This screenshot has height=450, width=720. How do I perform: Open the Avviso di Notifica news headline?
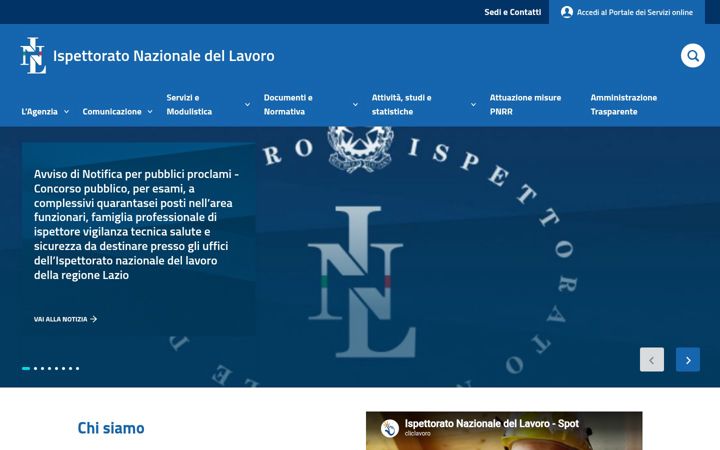[x=136, y=224]
